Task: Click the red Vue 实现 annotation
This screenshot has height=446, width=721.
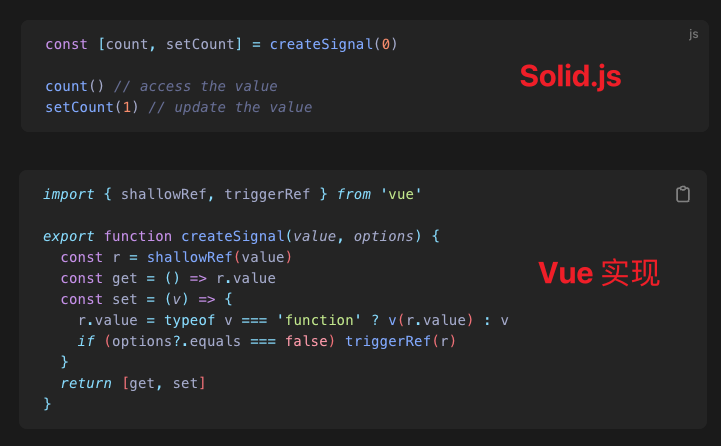Action: click(599, 273)
